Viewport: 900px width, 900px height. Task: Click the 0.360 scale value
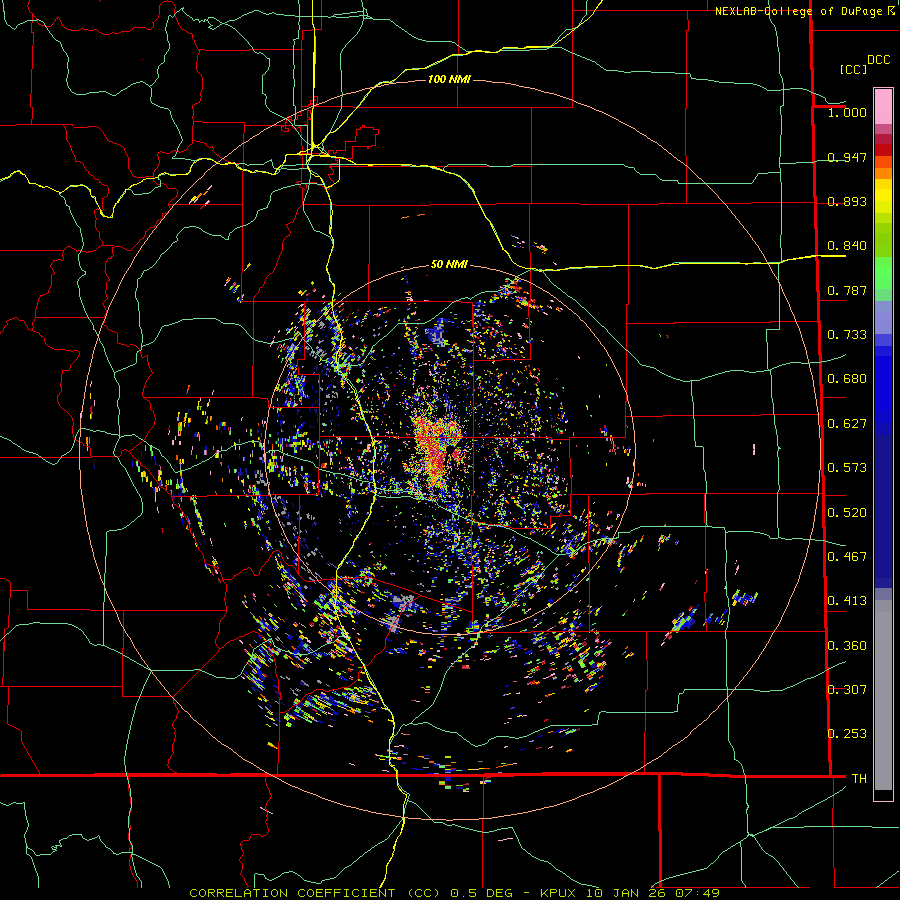tap(847, 646)
